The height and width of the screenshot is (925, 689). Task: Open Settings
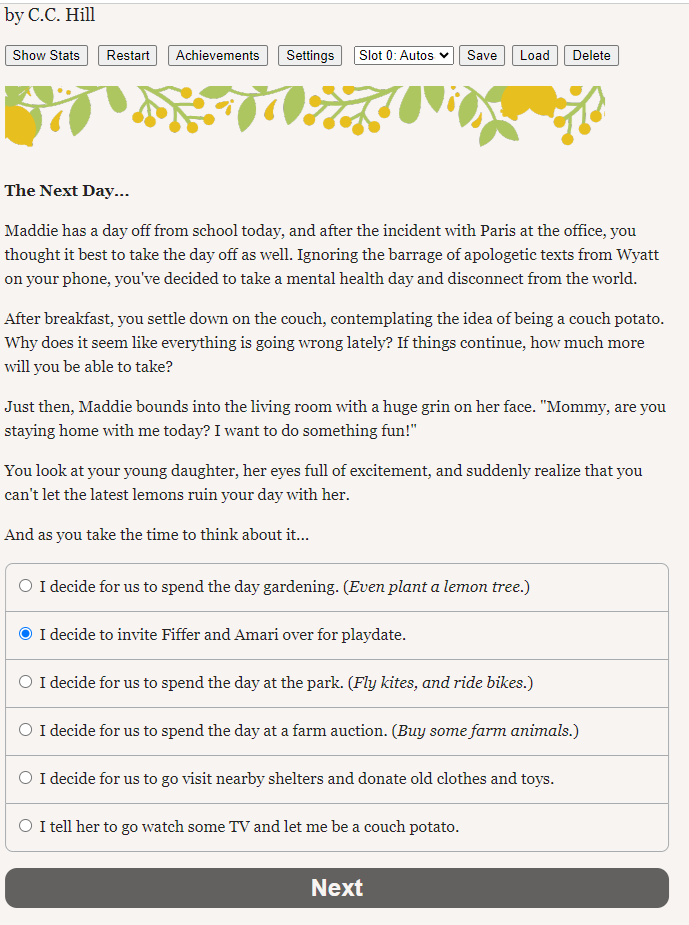(x=310, y=55)
